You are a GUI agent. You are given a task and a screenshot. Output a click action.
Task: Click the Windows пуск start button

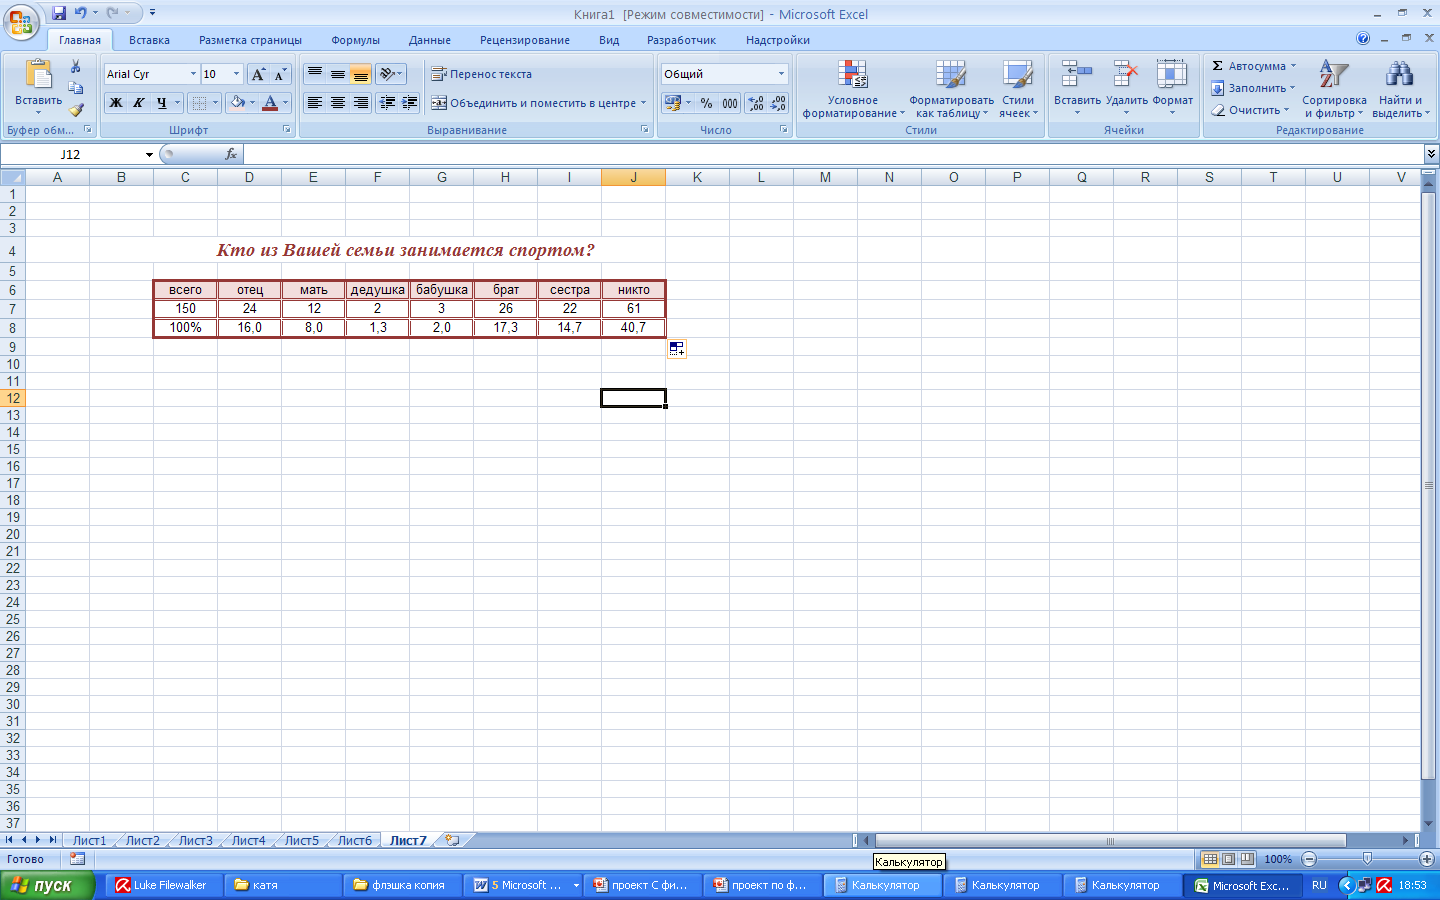click(x=47, y=885)
